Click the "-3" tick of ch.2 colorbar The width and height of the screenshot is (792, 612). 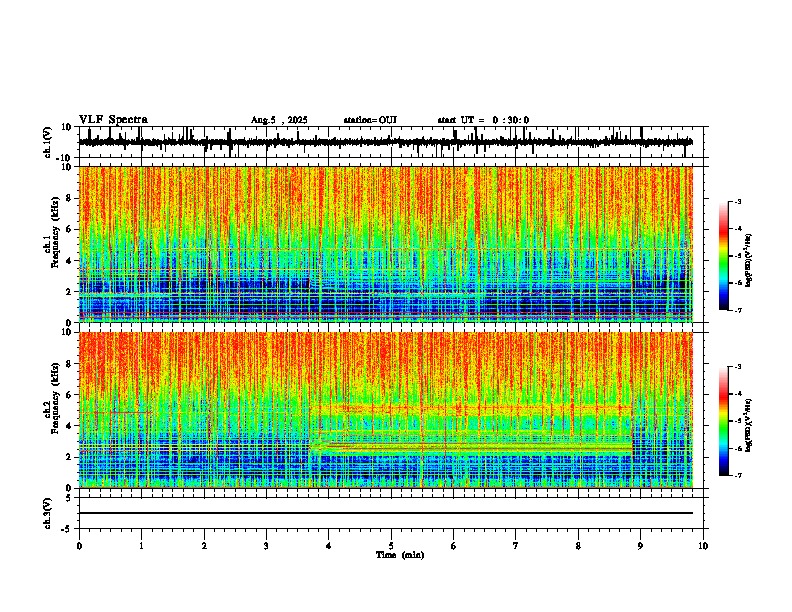[737, 367]
